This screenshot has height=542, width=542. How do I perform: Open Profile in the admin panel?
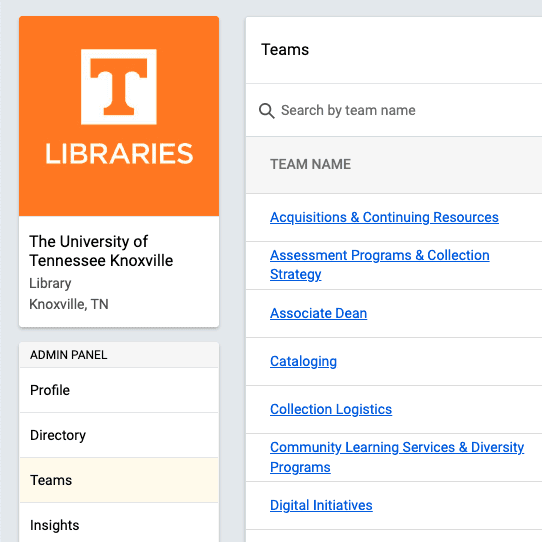point(119,390)
